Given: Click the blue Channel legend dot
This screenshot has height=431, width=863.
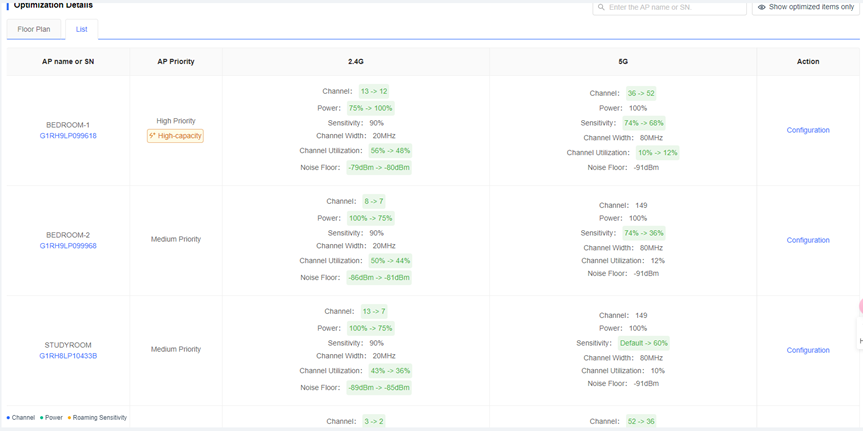Looking at the screenshot, I should 8,418.
